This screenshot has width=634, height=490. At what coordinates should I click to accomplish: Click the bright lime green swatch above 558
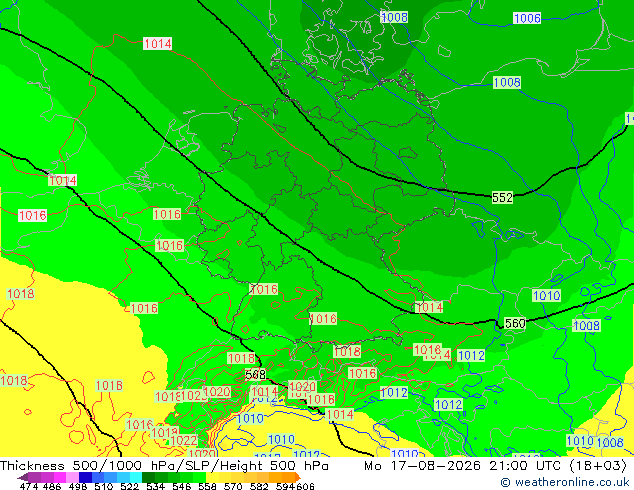tap(199, 477)
